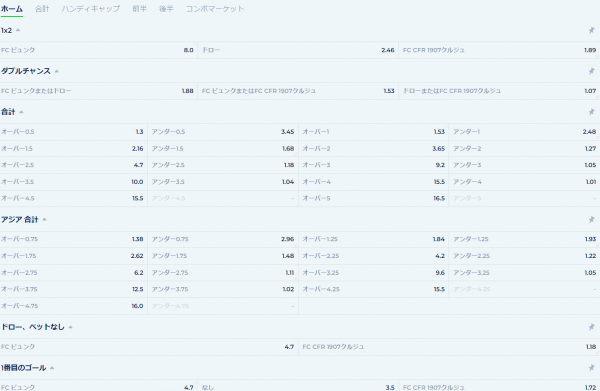Select オーバー2 at 3.65

373,148
